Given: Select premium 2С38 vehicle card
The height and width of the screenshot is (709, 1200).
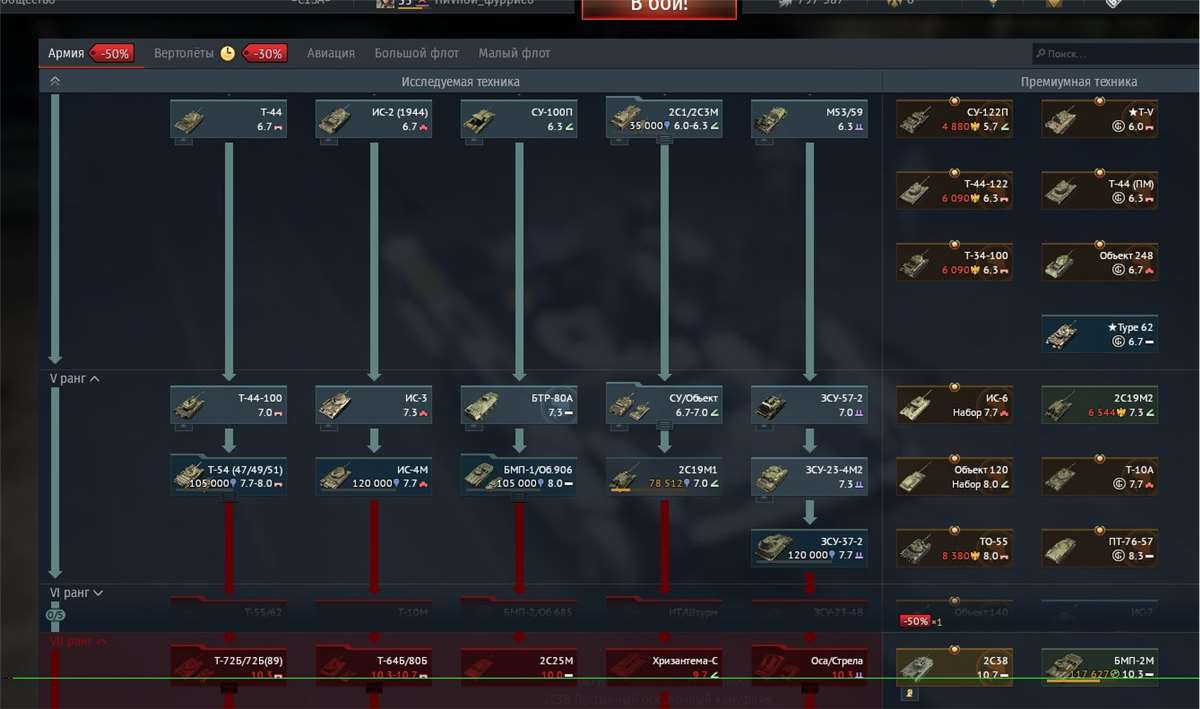Looking at the screenshot, I should click(x=955, y=667).
